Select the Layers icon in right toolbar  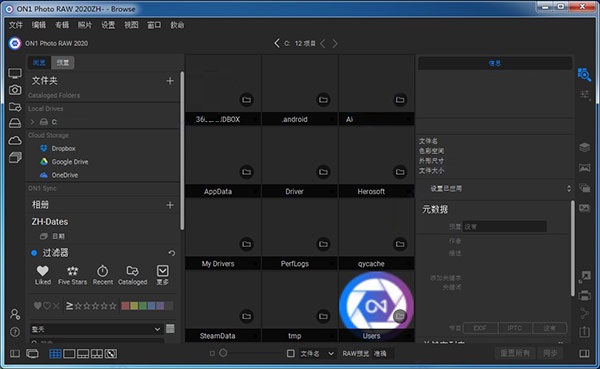pyautogui.click(x=584, y=147)
